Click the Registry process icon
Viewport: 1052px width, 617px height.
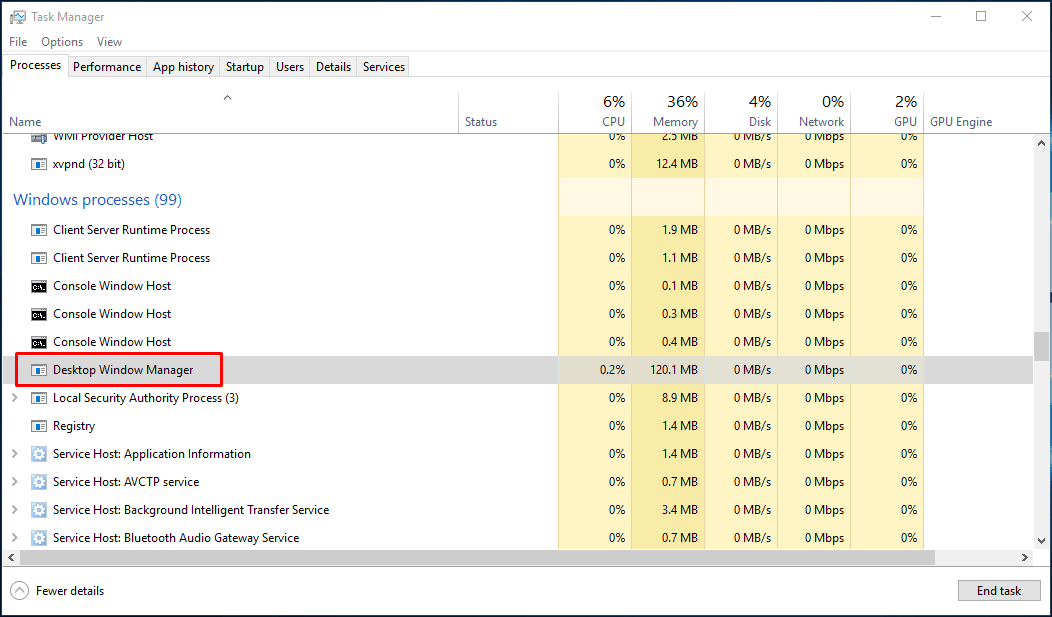tap(39, 426)
